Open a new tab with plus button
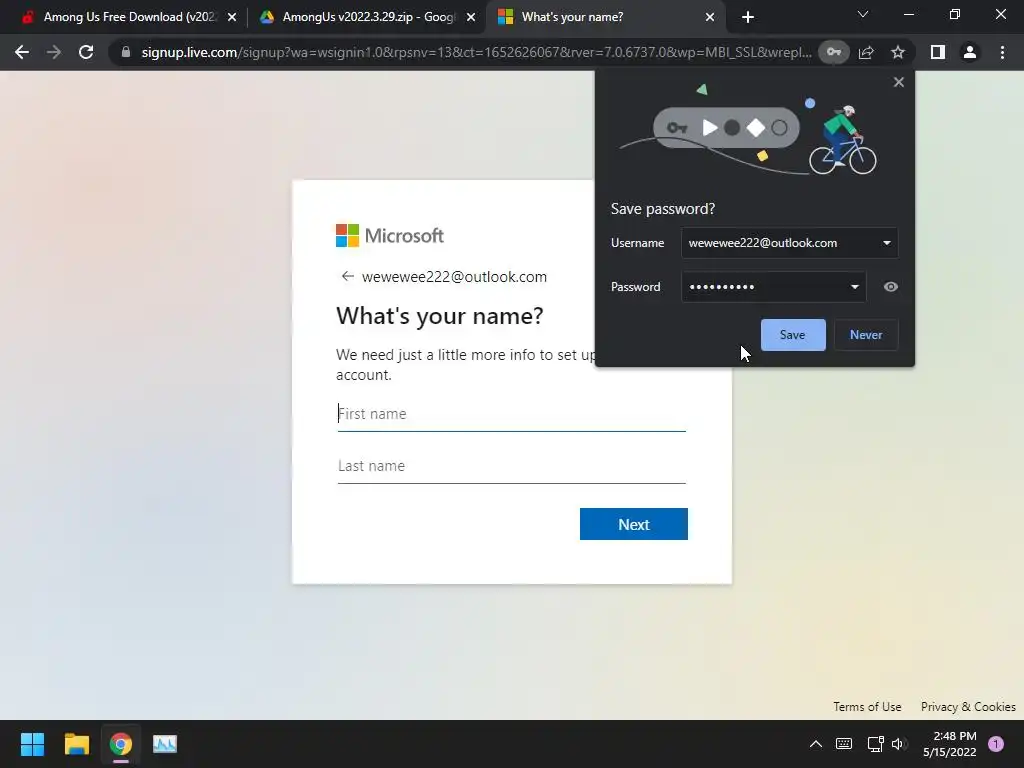This screenshot has height=768, width=1024. [748, 17]
